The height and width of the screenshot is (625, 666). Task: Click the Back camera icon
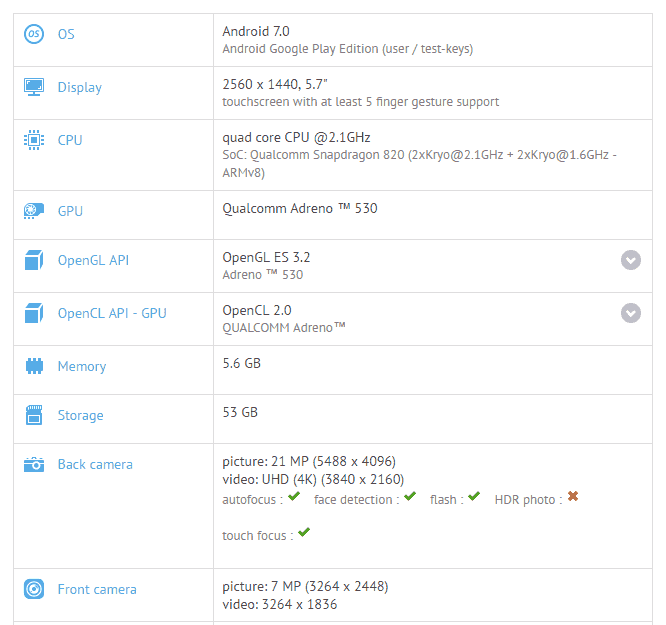point(34,464)
